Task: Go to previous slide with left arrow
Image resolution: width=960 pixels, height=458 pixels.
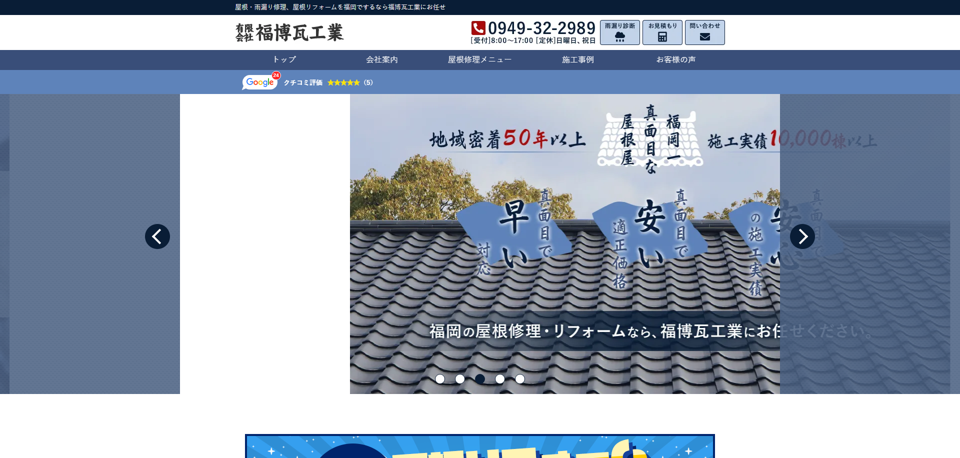Action: (157, 236)
